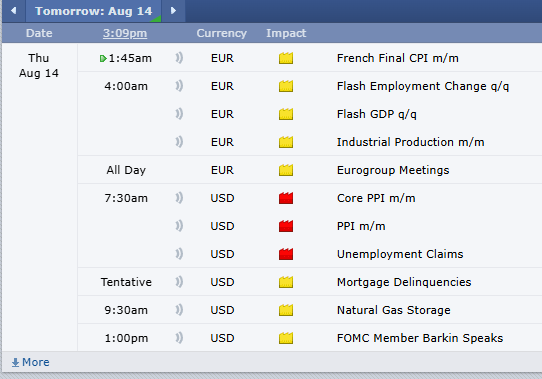The width and height of the screenshot is (542, 379).
Task: Go to previous day using left arrow
Action: click(x=13, y=11)
